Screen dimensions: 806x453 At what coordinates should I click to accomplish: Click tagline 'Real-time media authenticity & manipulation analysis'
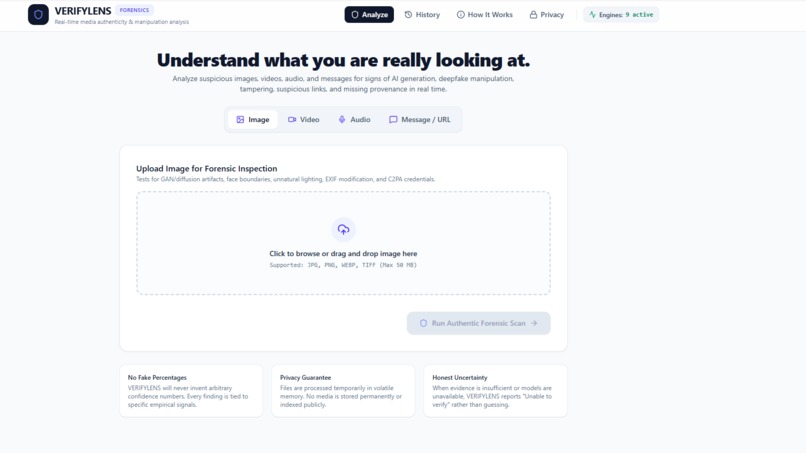pyautogui.click(x=122, y=22)
